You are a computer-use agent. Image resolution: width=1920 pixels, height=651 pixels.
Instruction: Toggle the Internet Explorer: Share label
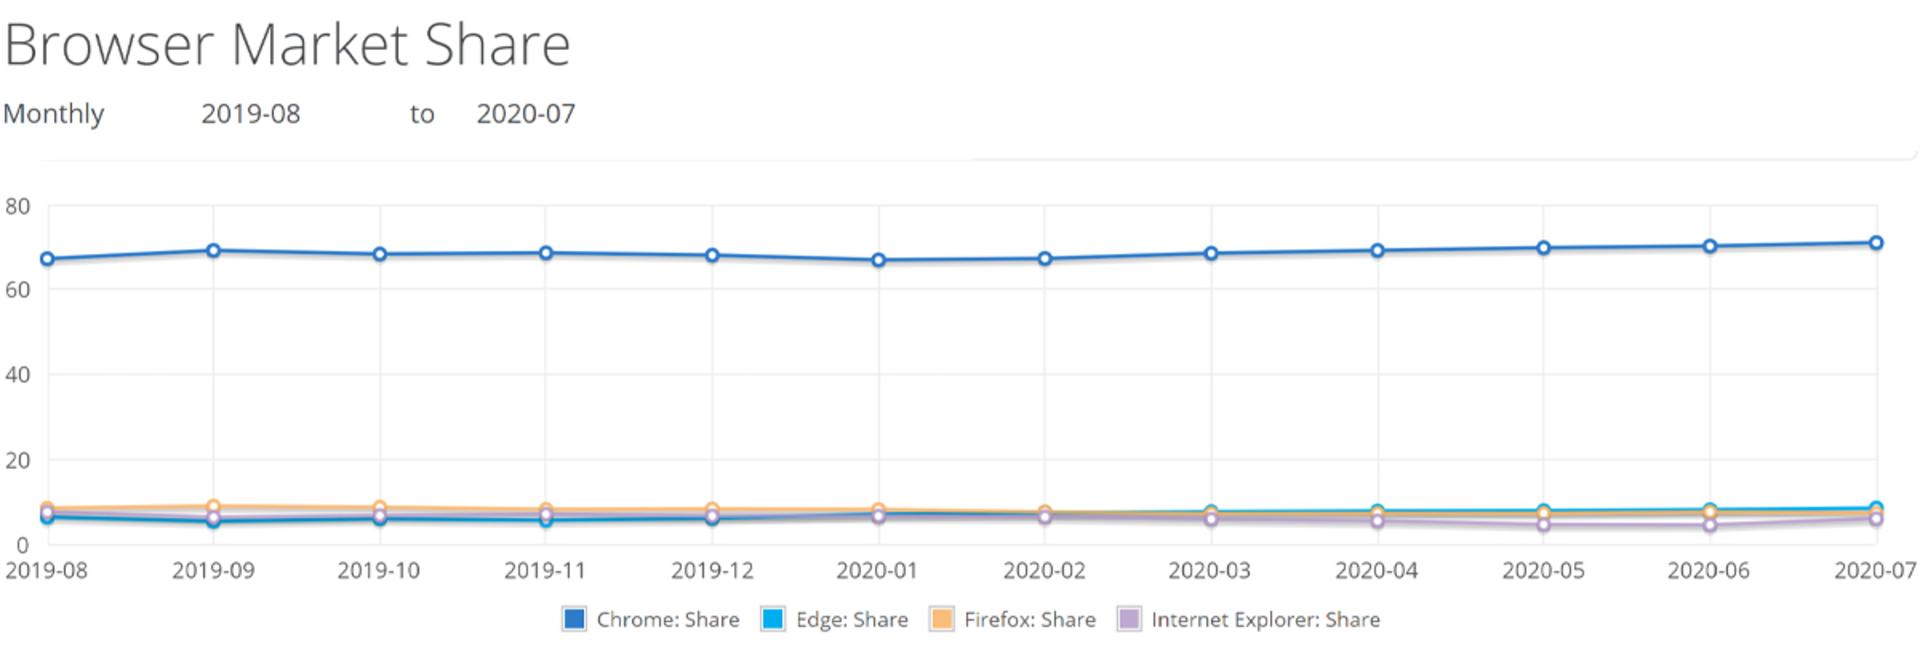1265,620
